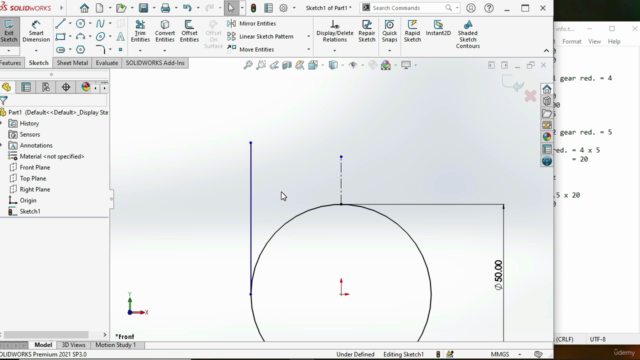Select the sketch Text tool

pos(120,37)
